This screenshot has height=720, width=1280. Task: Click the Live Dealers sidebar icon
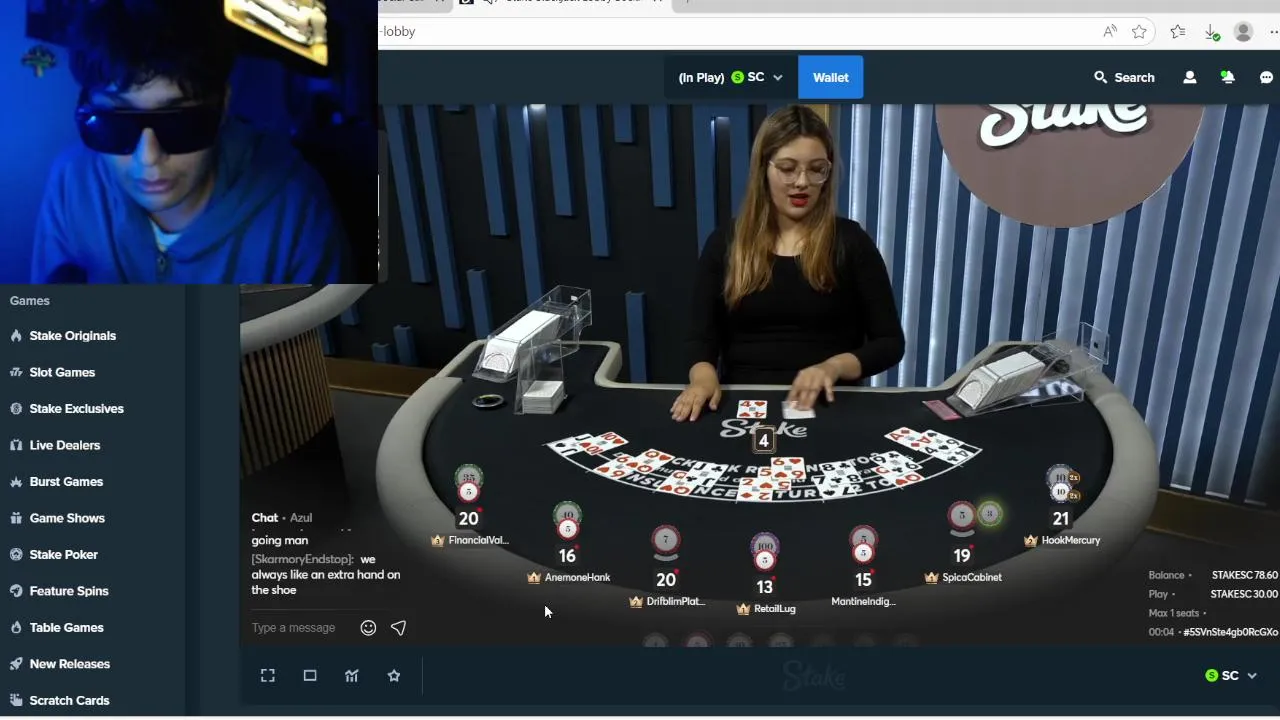click(16, 445)
